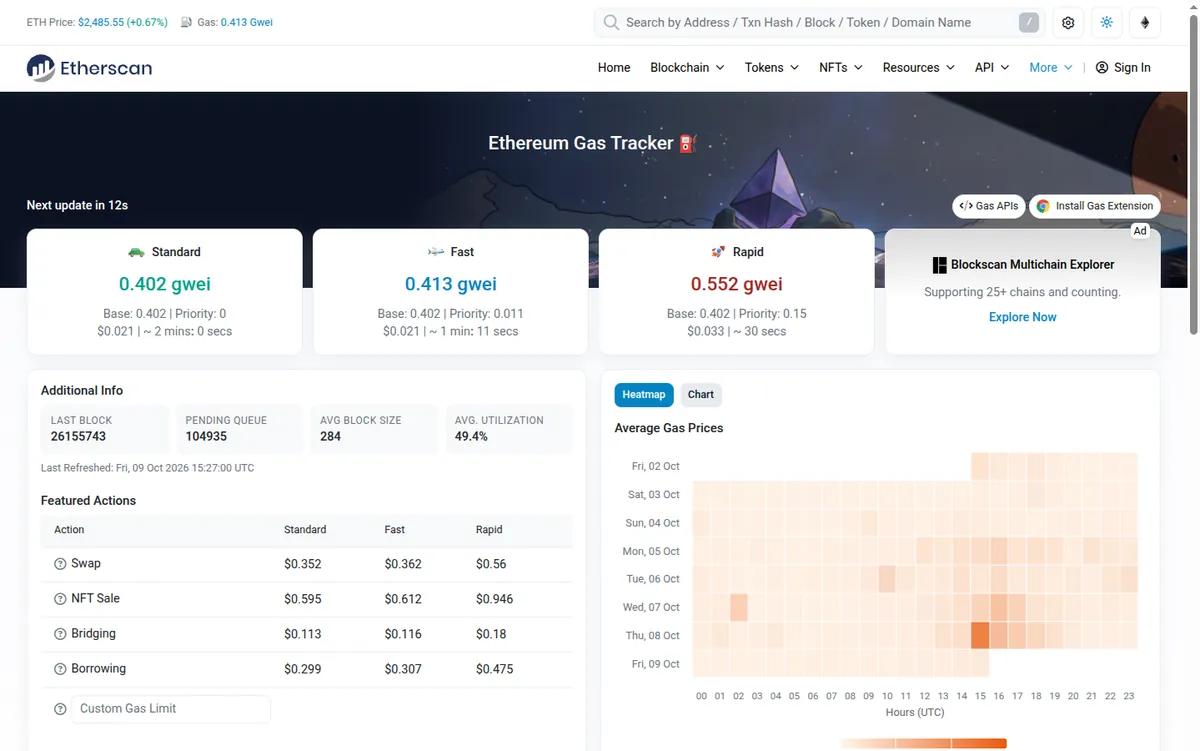The image size is (1200, 751).
Task: Expand the Blockchain menu
Action: [687, 68]
